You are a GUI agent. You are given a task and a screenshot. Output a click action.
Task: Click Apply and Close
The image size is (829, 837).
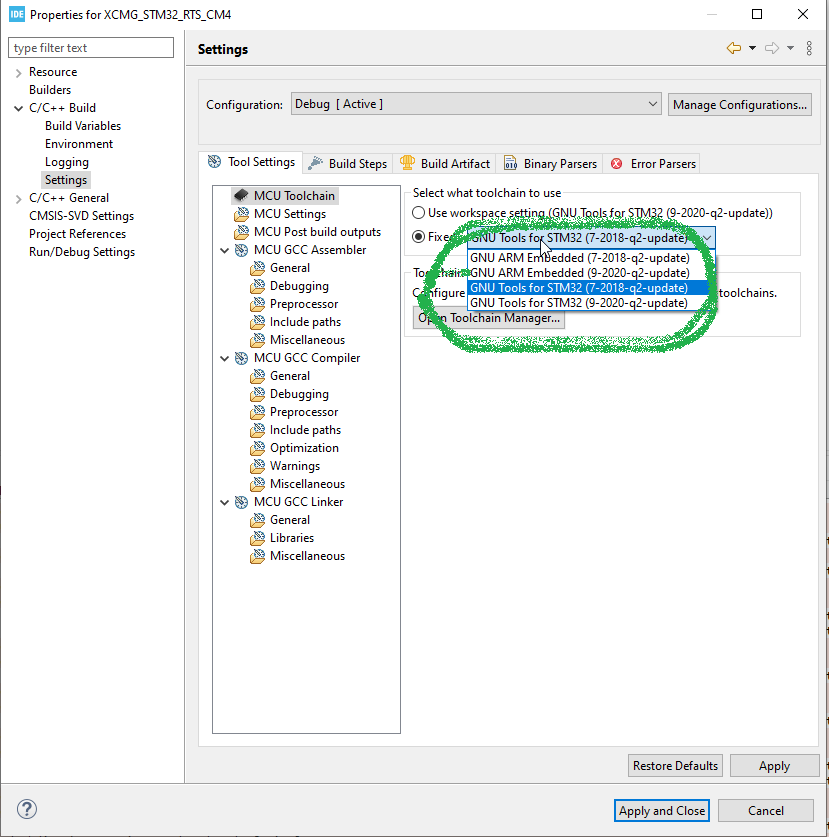pyautogui.click(x=661, y=810)
